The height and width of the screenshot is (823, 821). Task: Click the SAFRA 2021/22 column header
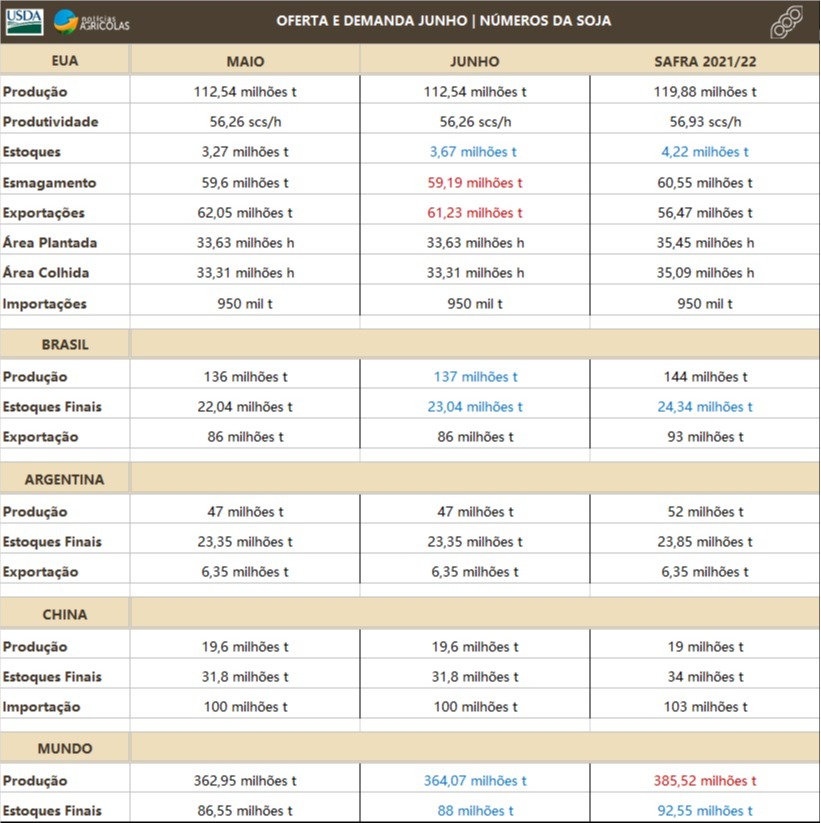(704, 61)
